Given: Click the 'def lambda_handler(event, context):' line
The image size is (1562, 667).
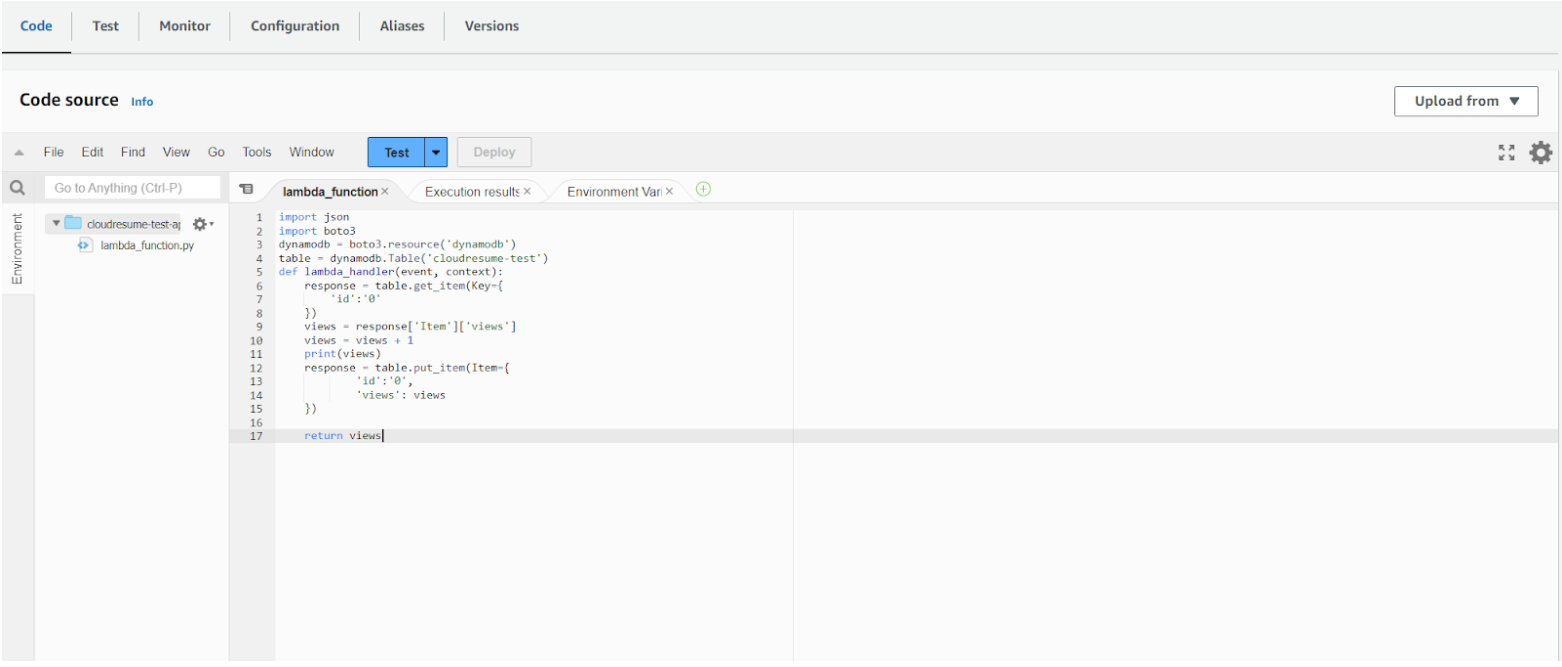Looking at the screenshot, I should pyautogui.click(x=391, y=272).
